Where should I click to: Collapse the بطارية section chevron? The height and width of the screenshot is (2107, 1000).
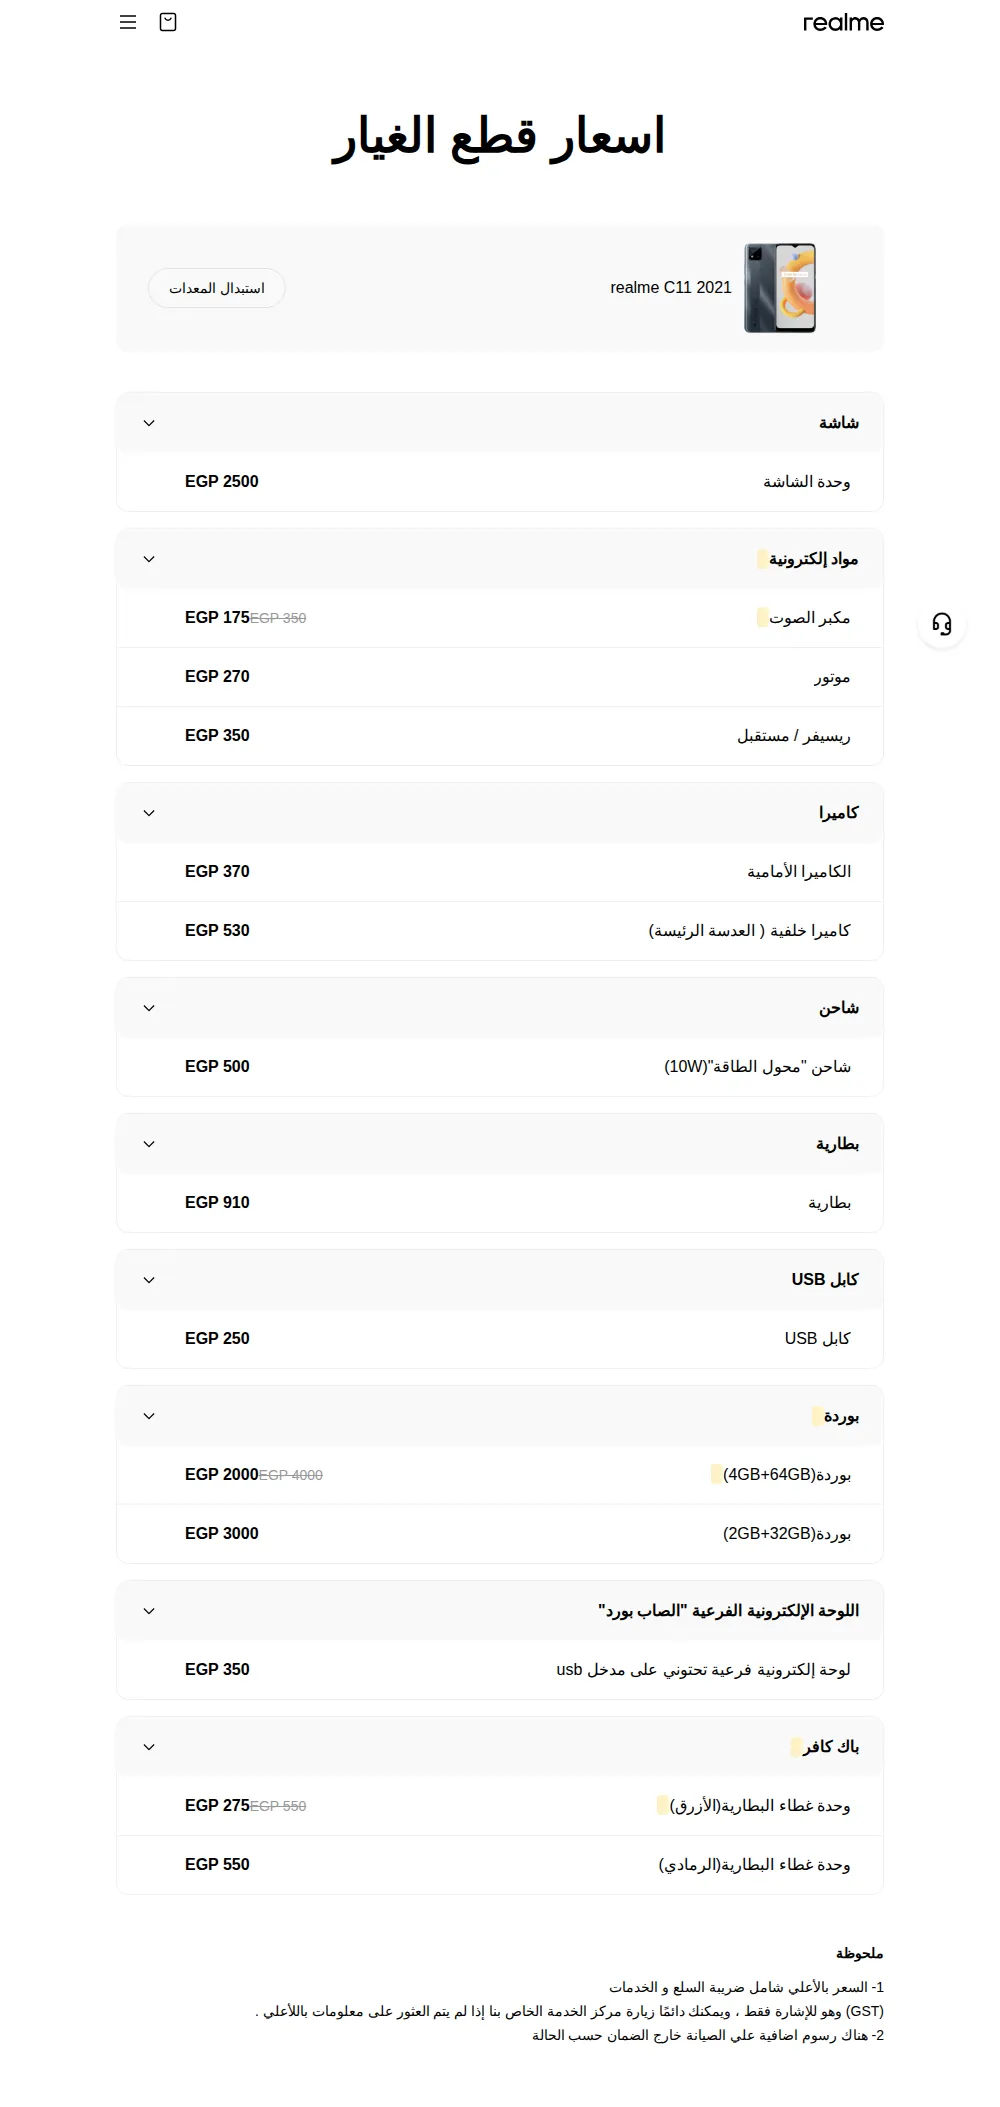point(149,1144)
